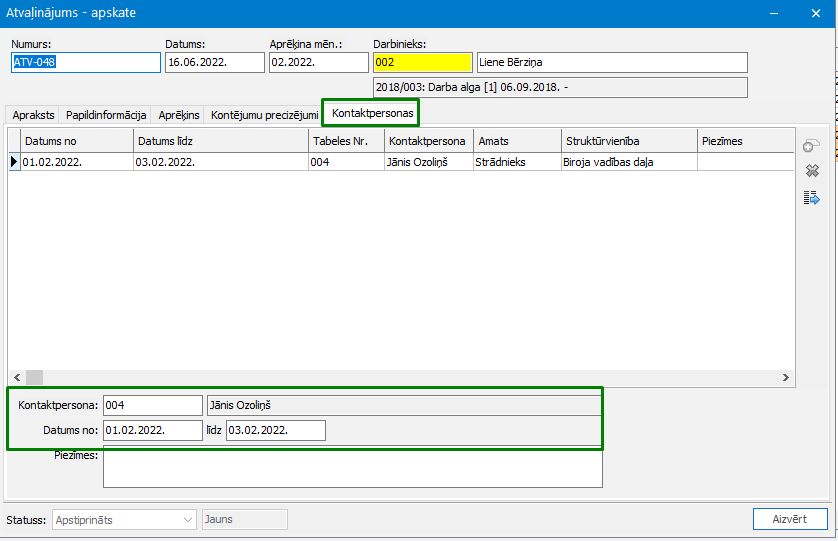Select table cell Strādnieks
The width and height of the screenshot is (838, 541).
click(517, 162)
